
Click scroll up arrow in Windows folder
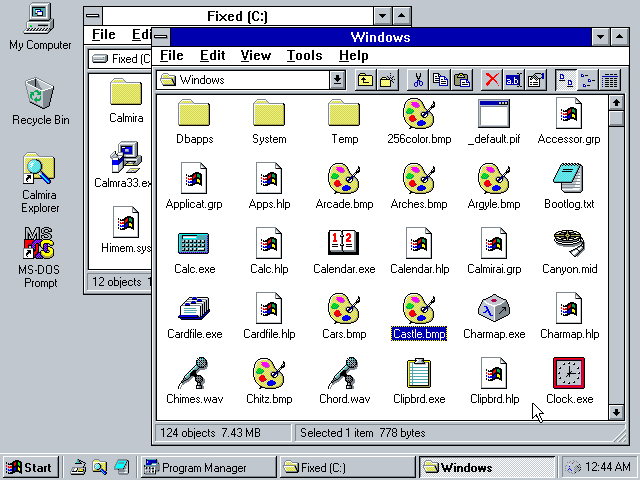[616, 103]
